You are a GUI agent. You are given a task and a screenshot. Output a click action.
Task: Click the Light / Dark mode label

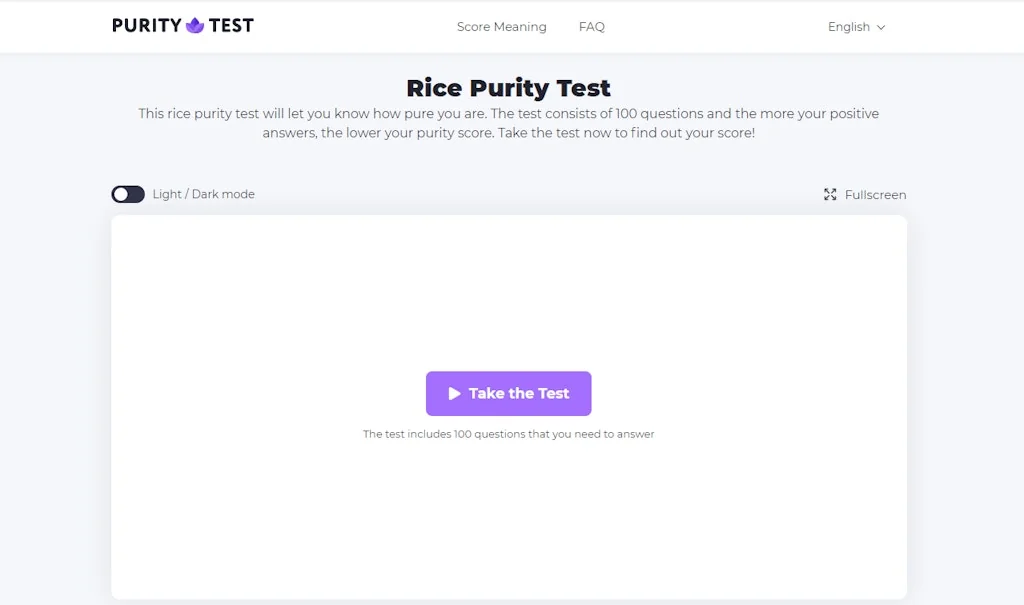coord(203,194)
